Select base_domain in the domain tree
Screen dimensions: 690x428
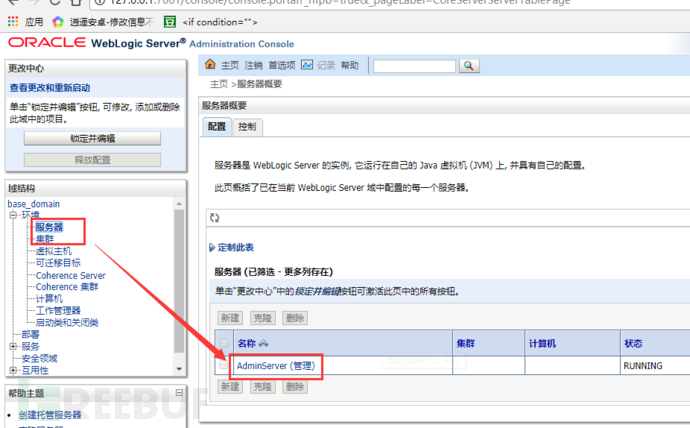point(33,204)
